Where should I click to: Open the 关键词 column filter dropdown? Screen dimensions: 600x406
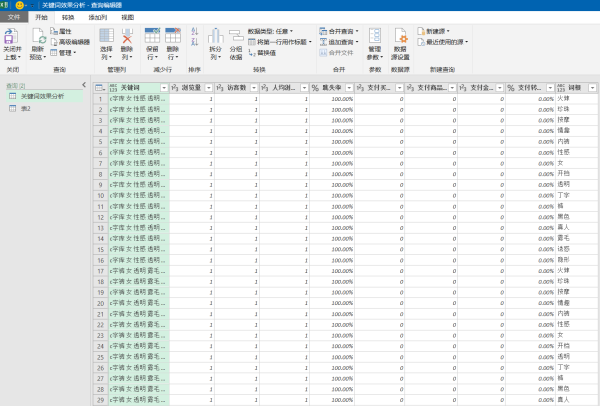point(164,88)
